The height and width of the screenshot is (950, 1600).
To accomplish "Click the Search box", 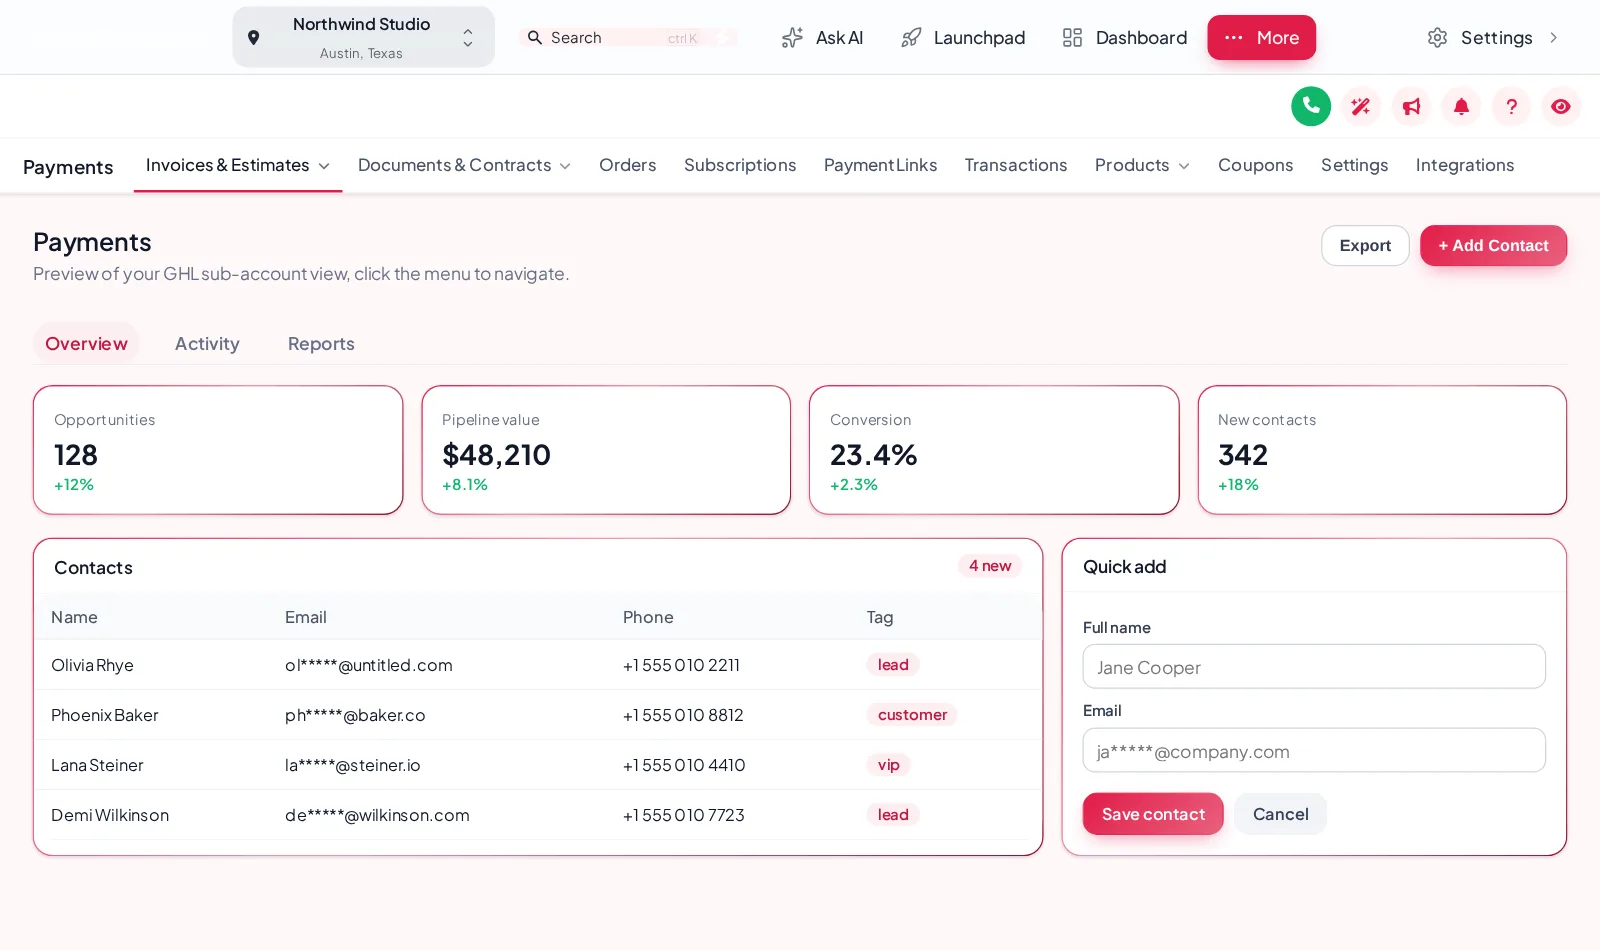I will (628, 38).
